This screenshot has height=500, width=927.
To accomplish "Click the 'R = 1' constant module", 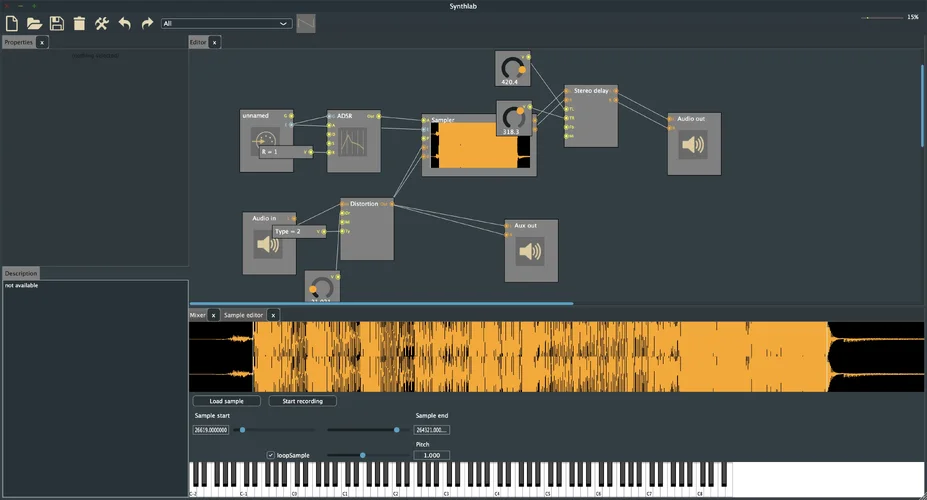I will pos(286,152).
